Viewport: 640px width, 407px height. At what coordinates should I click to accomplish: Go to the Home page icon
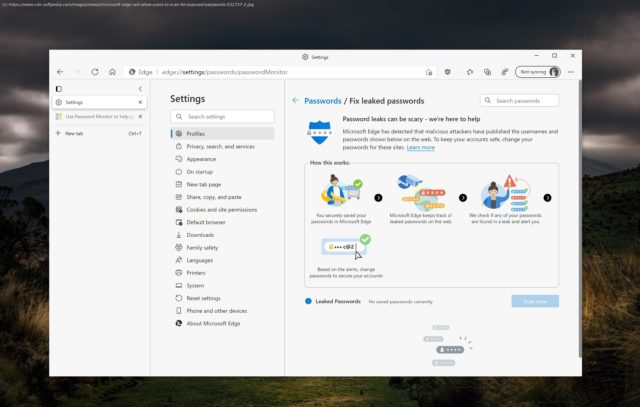(x=113, y=72)
